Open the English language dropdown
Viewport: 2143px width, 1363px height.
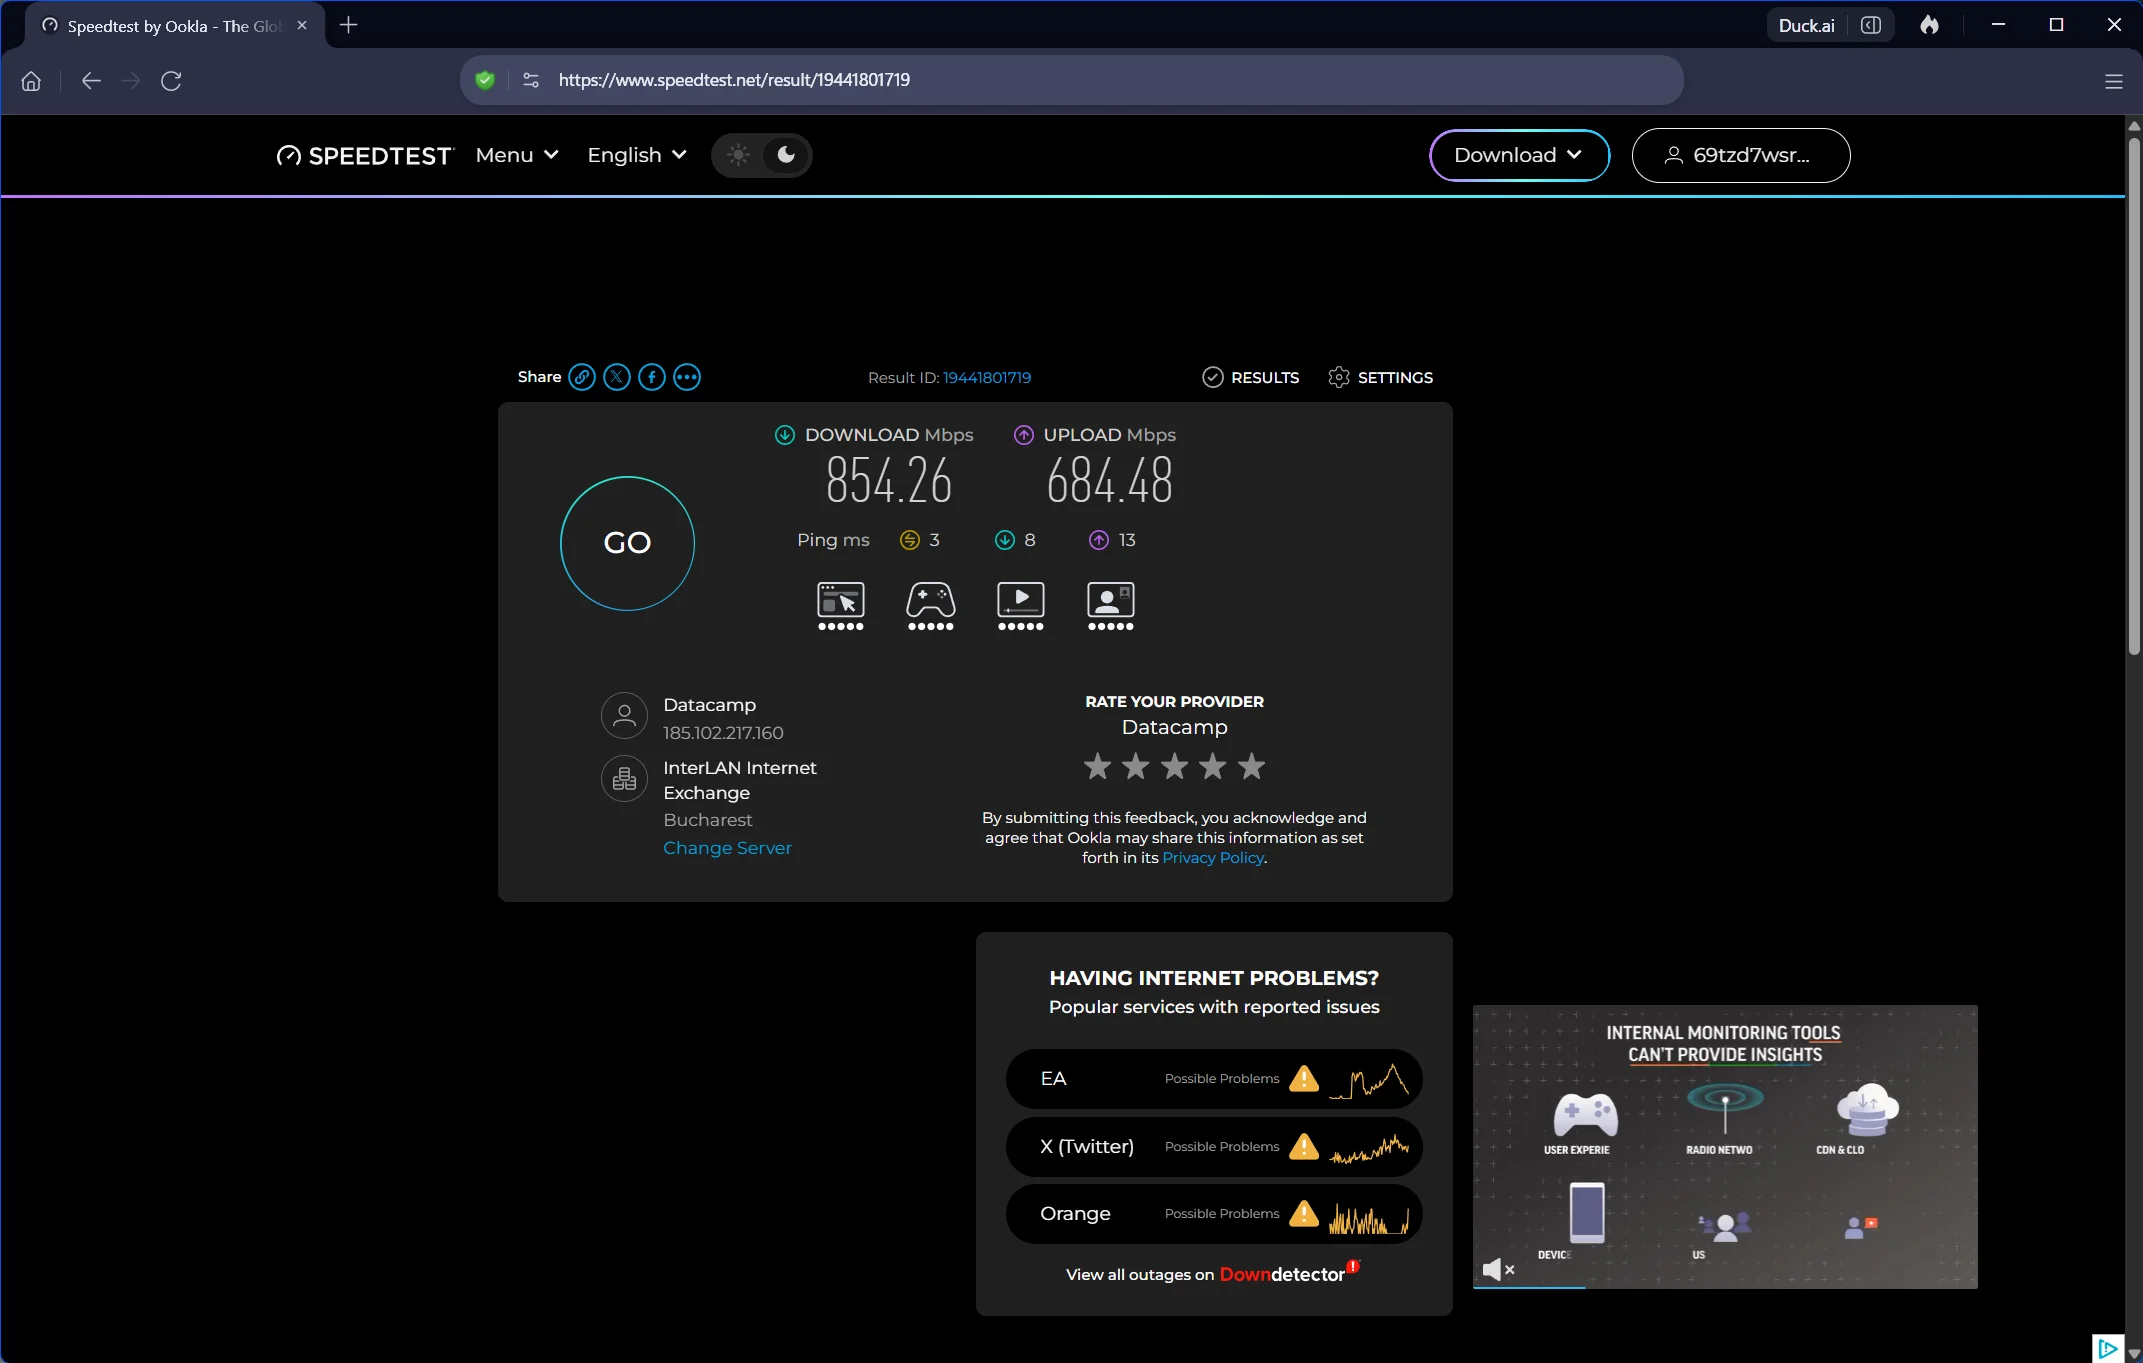(637, 155)
